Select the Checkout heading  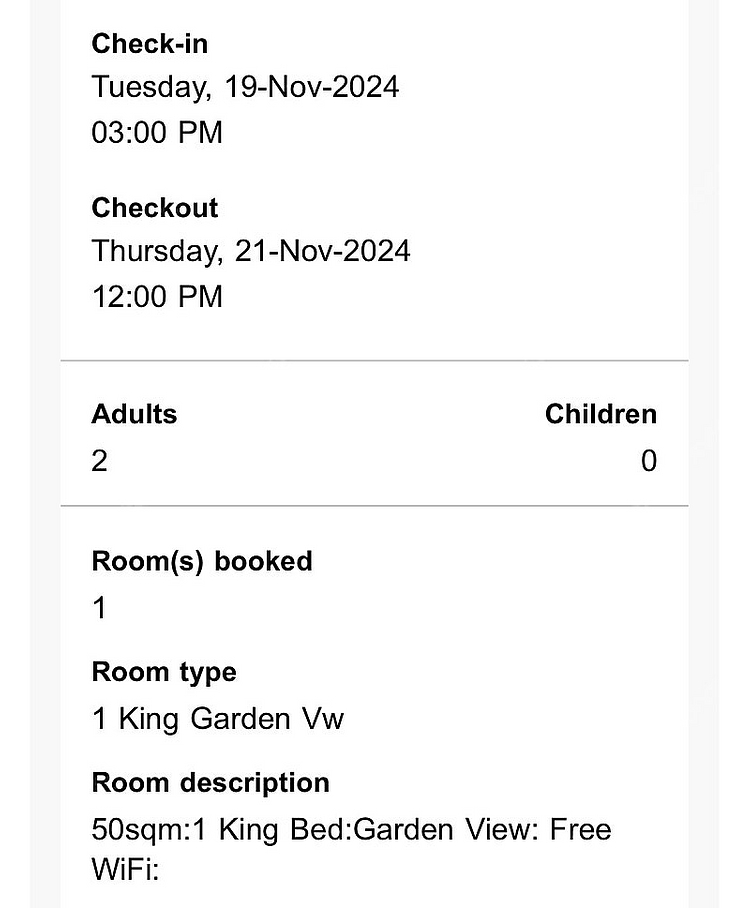pyautogui.click(x=155, y=208)
